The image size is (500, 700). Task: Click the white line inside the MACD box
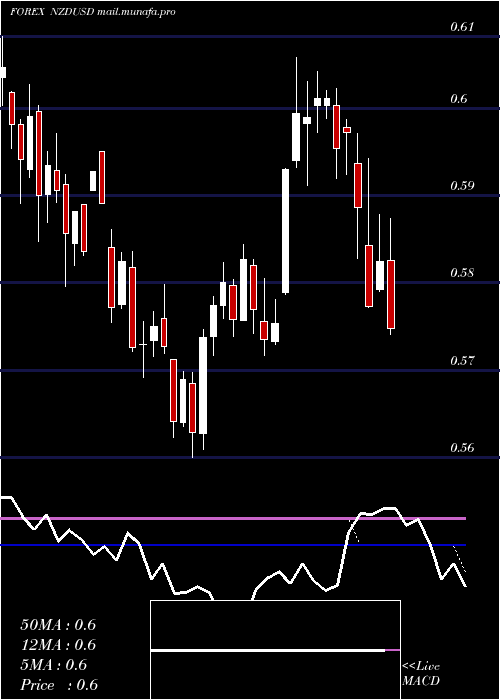268,650
